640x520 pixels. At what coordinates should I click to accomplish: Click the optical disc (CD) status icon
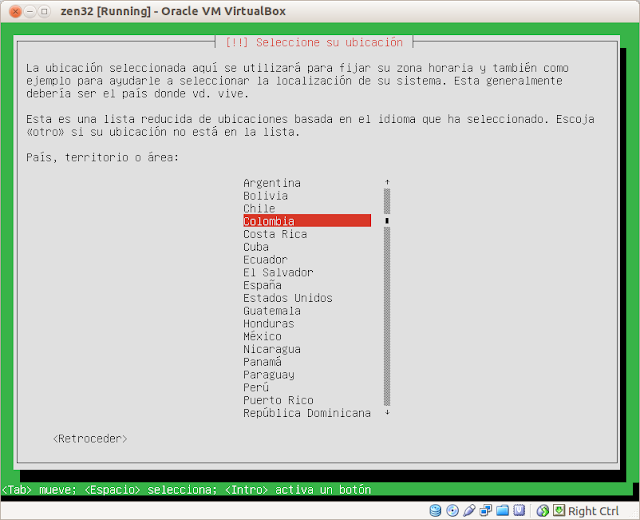[x=452, y=510]
